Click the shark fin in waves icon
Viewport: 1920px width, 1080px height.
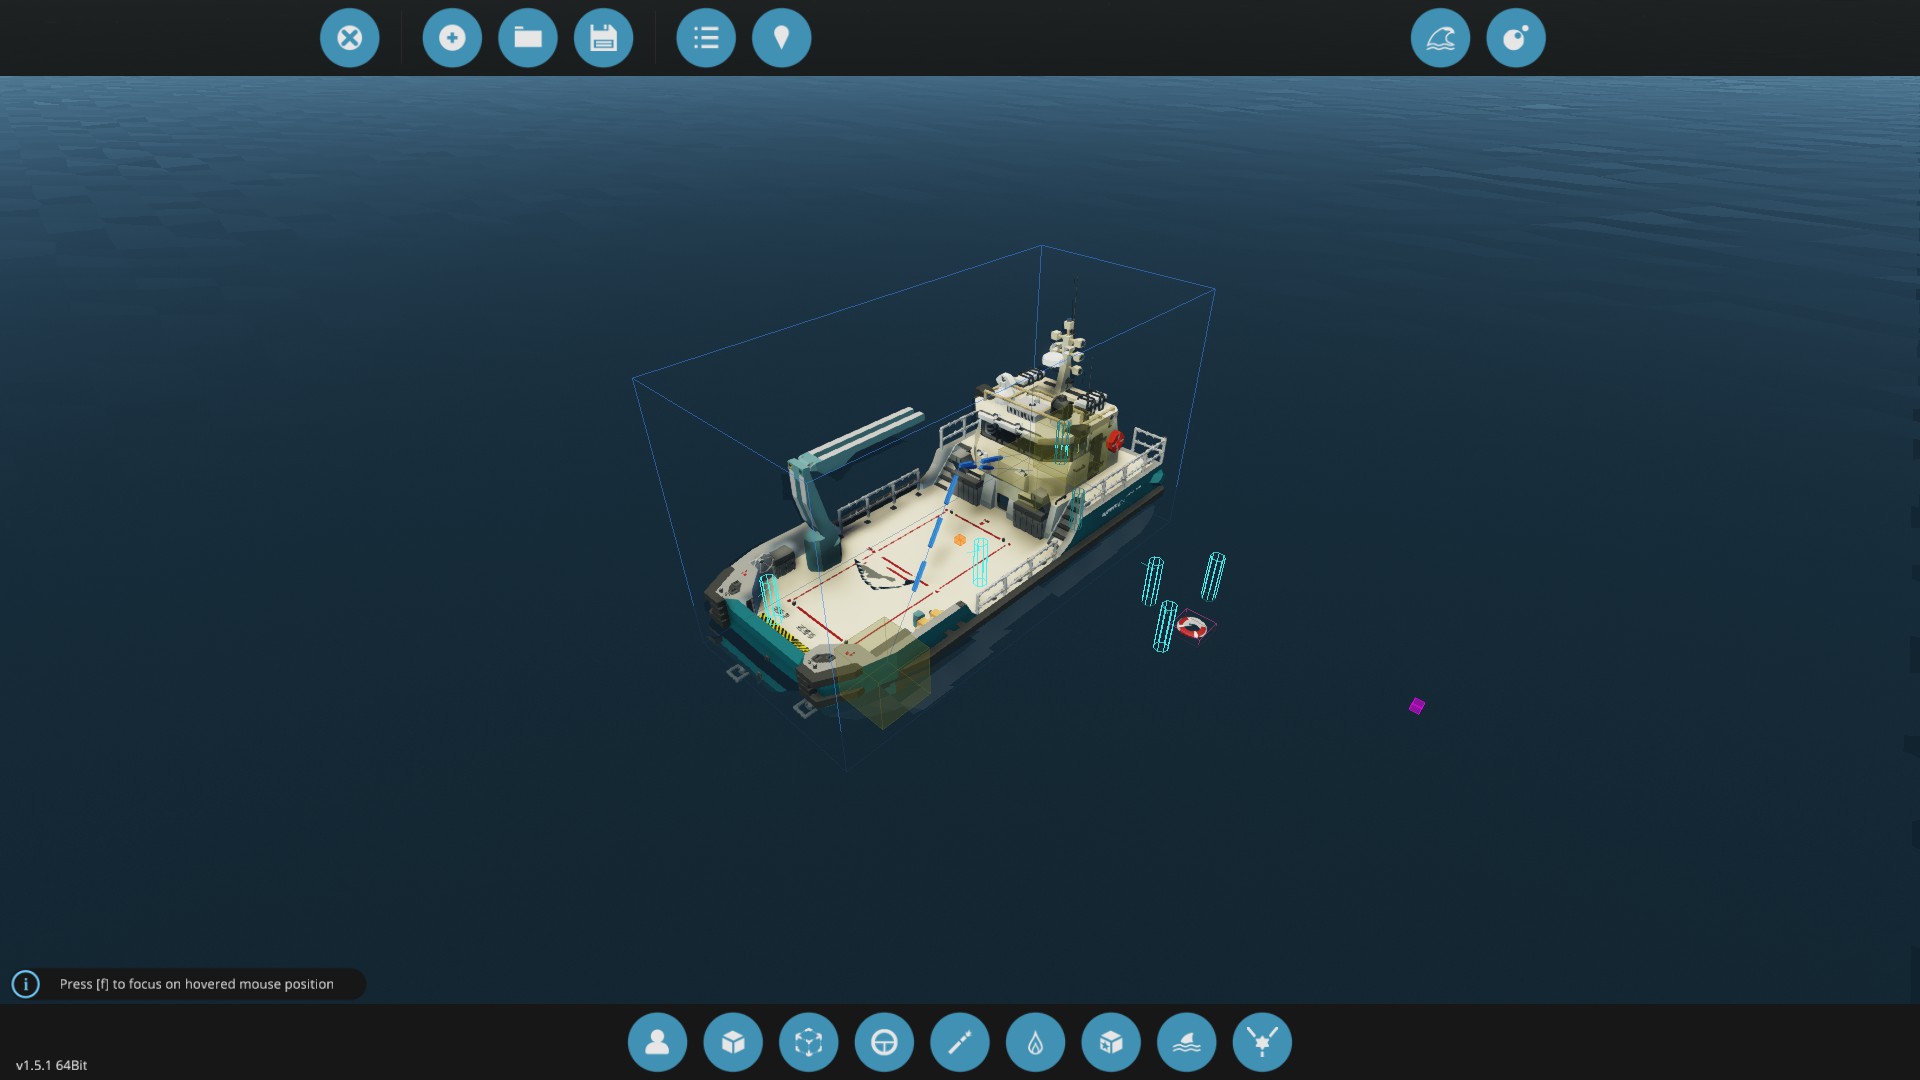click(1186, 1042)
